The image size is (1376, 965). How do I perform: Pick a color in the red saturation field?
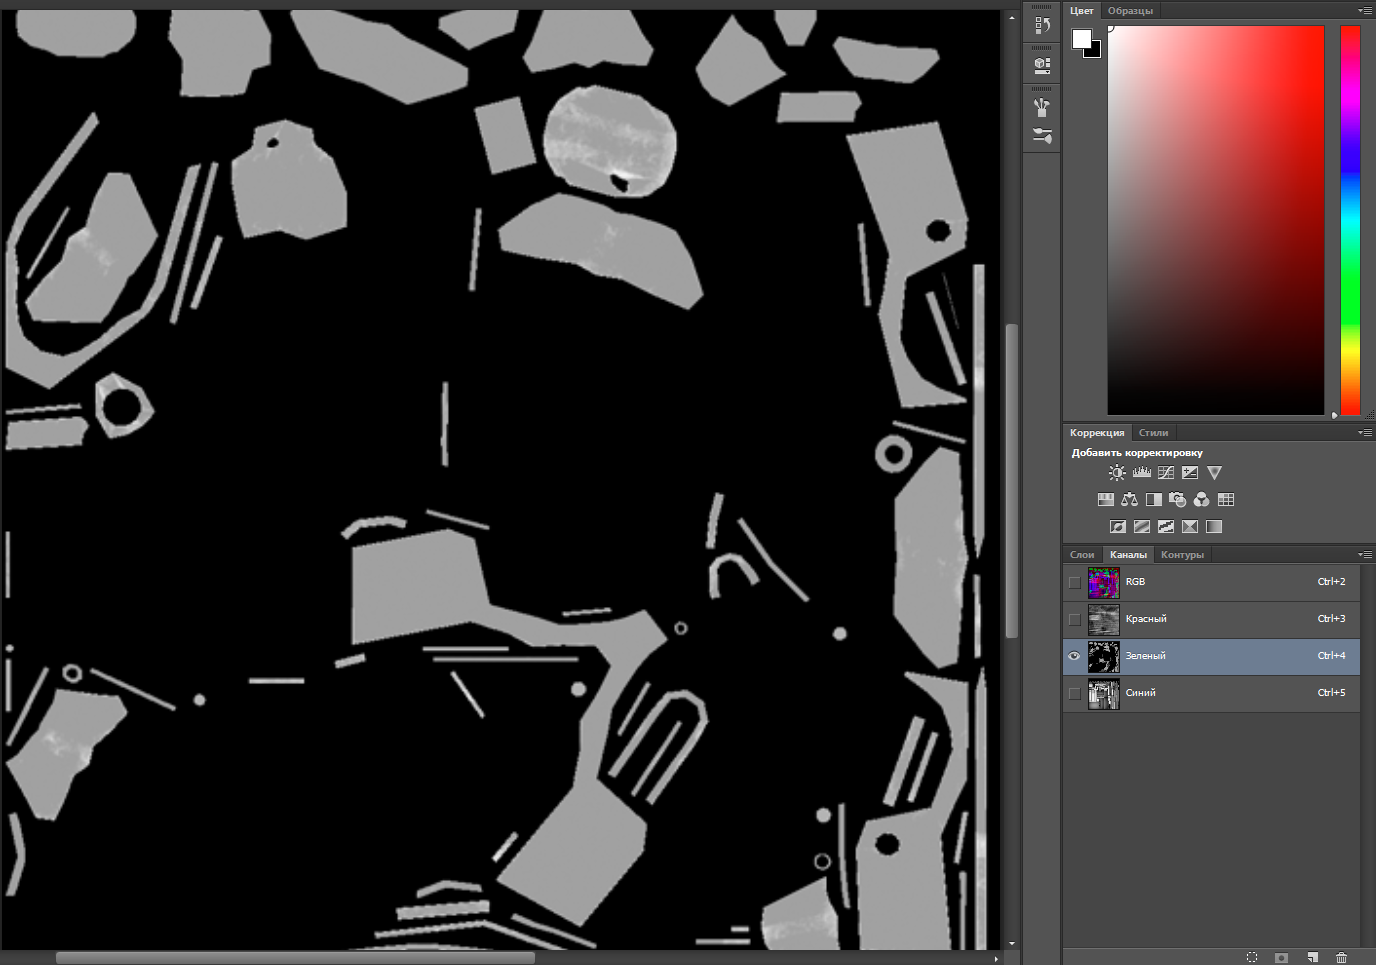tap(1216, 220)
